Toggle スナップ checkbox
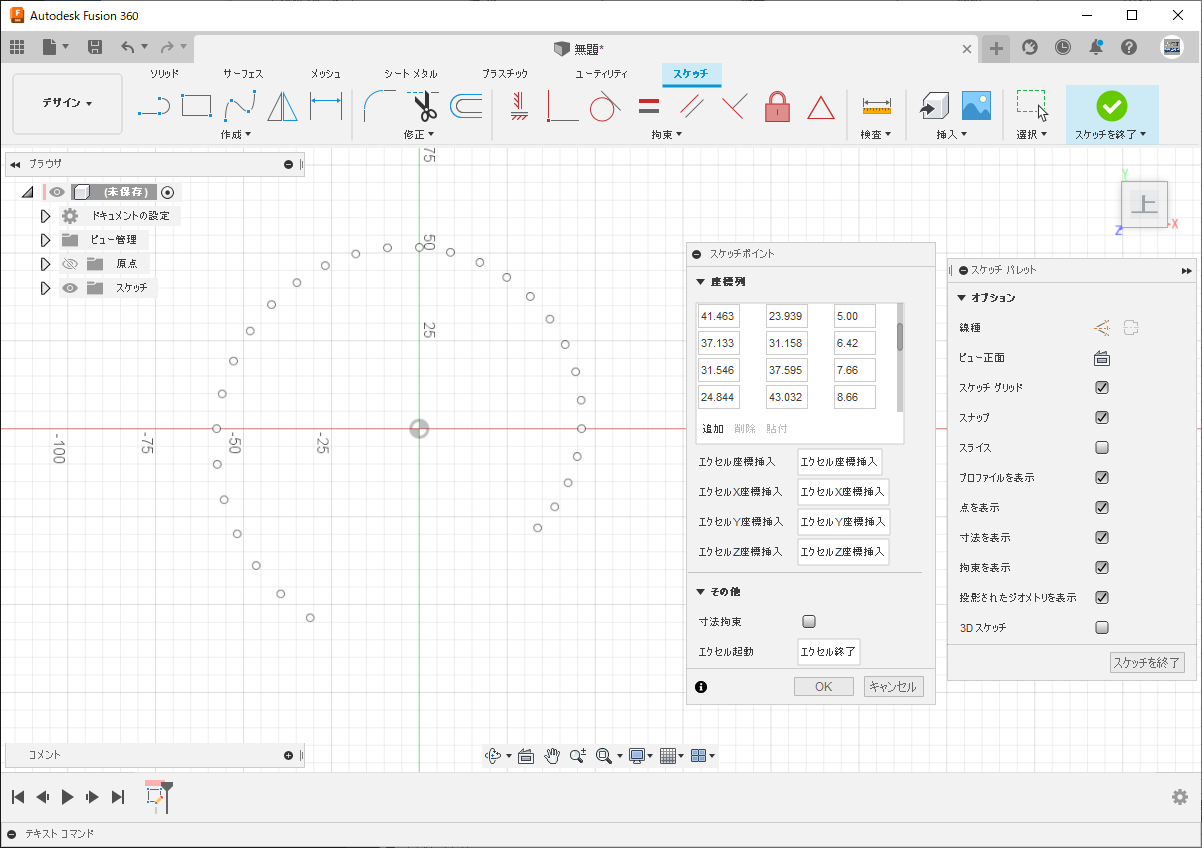Image resolution: width=1202 pixels, height=848 pixels. coord(1102,418)
